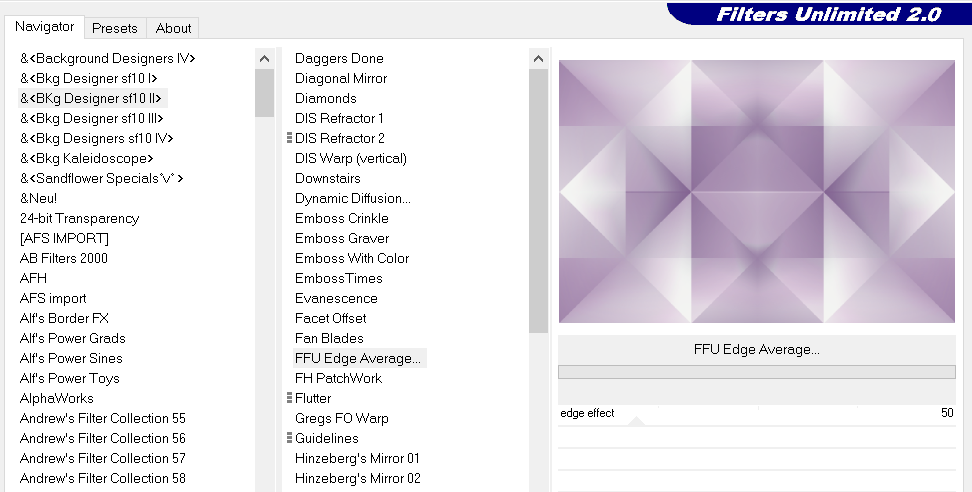Select &<Bkg Kaleidoscope> category

[87, 158]
